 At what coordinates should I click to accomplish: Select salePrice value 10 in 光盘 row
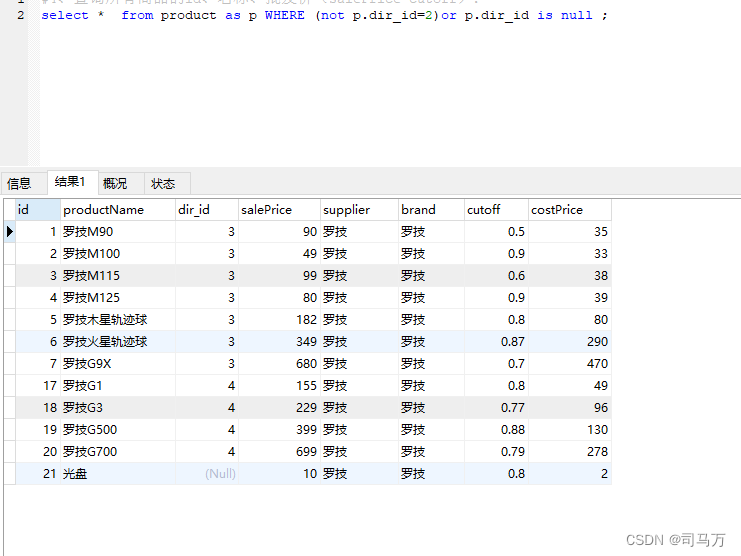(x=279, y=473)
